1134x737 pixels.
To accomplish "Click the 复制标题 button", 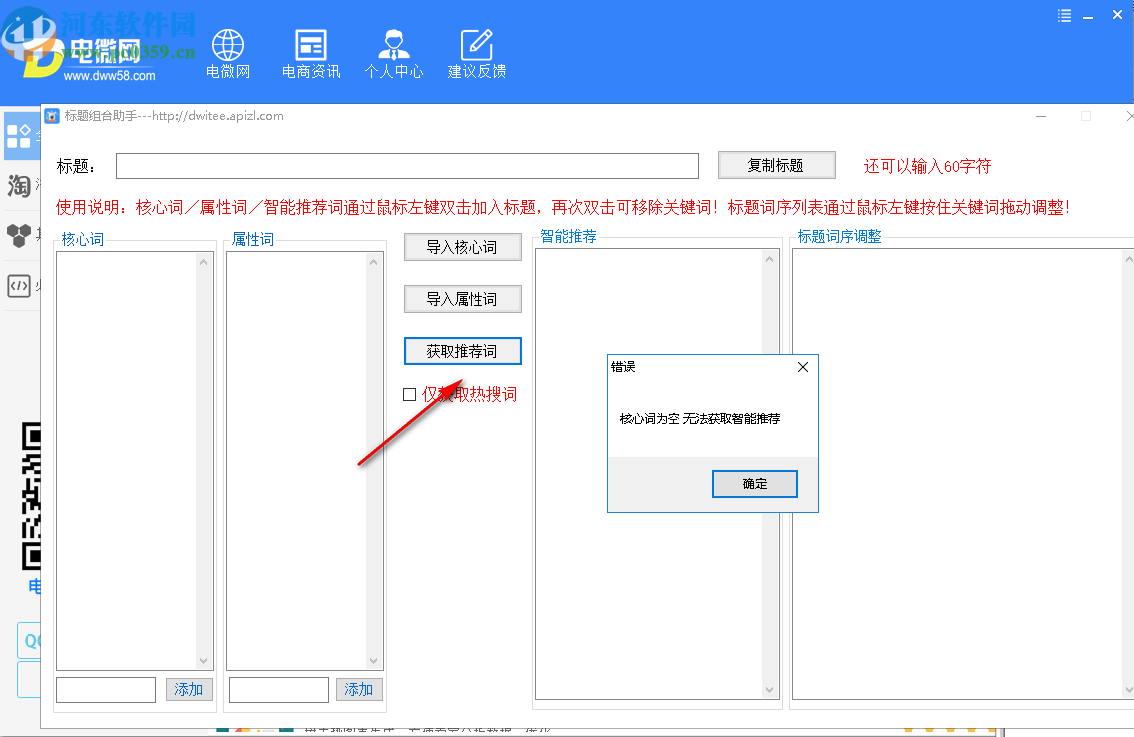I will (777, 165).
